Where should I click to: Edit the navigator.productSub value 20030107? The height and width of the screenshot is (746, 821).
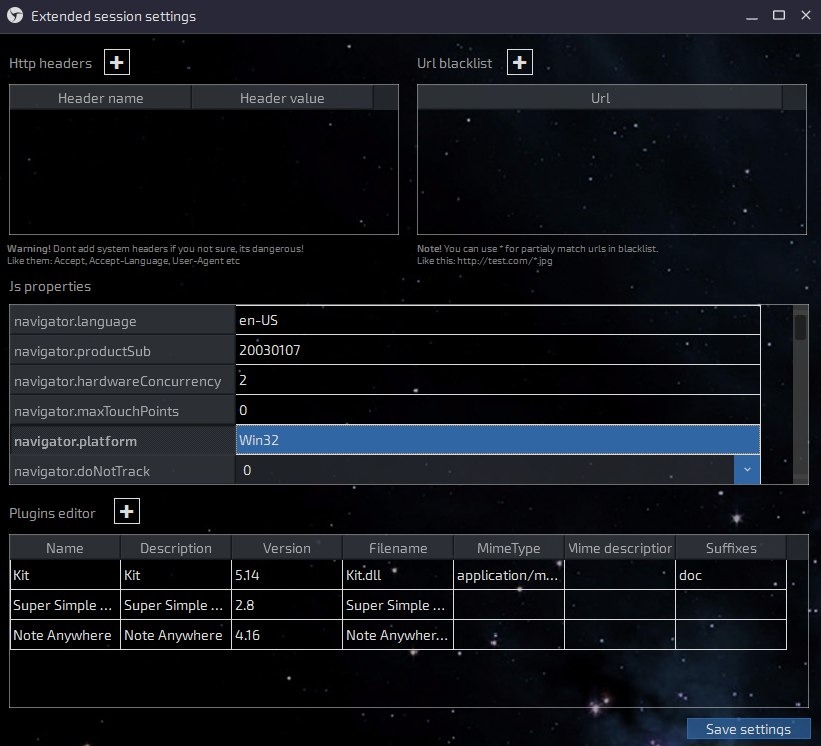coord(497,350)
